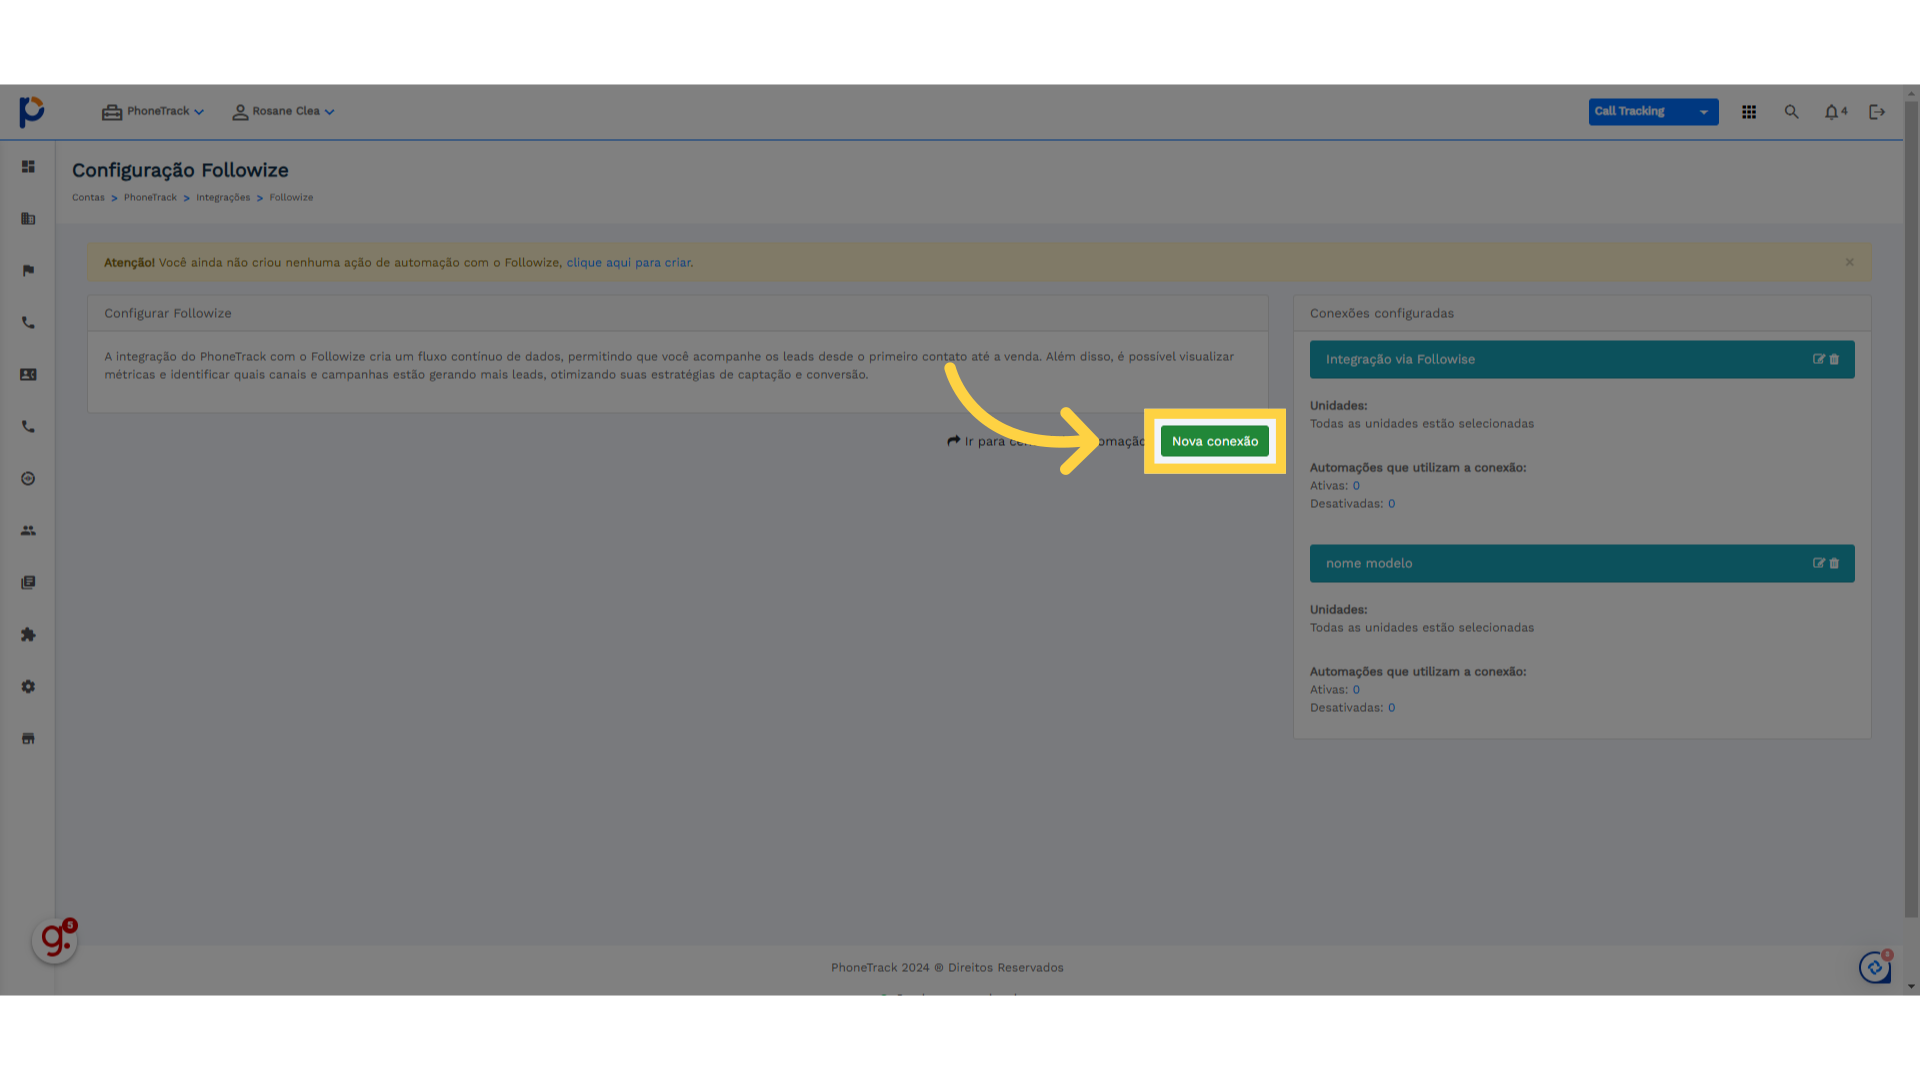The width and height of the screenshot is (1920, 1080).
Task: Go to the Integrações breadcrumb
Action: pos(223,197)
